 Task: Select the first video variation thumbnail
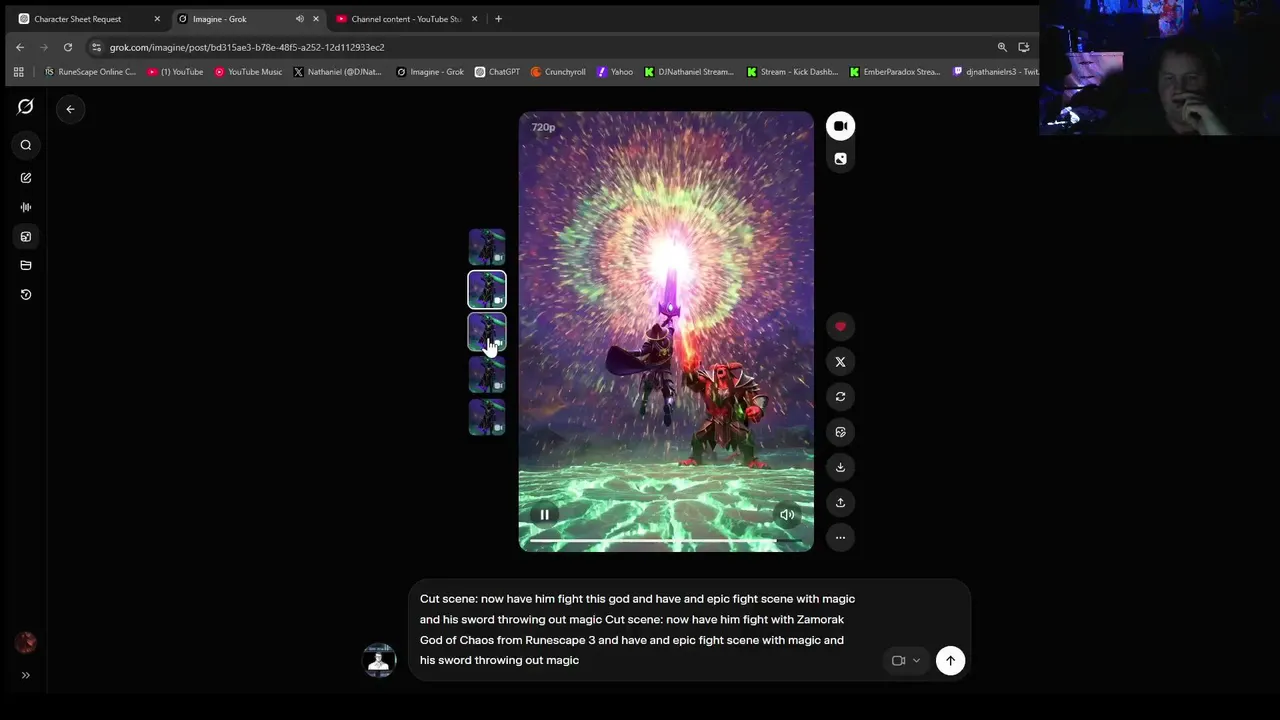pos(487,247)
